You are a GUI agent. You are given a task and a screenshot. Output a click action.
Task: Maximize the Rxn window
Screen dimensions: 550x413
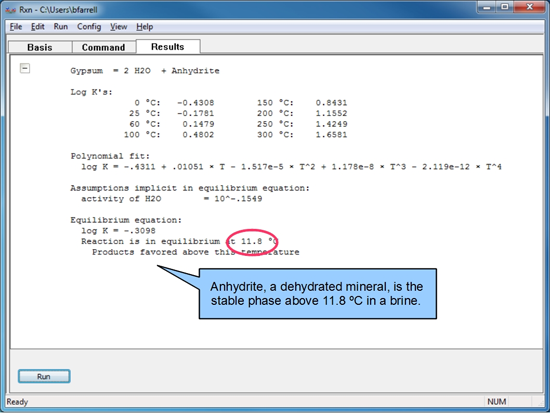[505, 7]
